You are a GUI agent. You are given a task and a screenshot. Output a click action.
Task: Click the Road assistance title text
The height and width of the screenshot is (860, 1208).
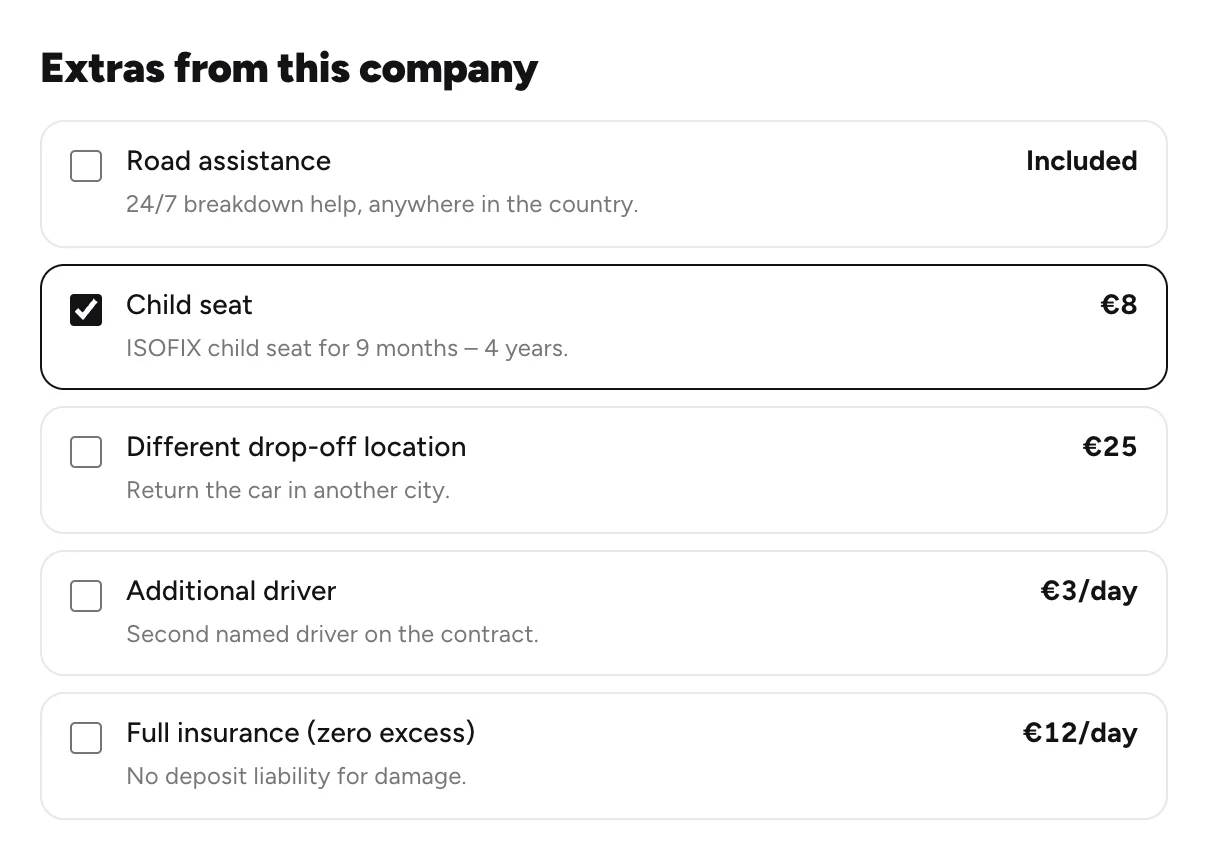coord(228,161)
